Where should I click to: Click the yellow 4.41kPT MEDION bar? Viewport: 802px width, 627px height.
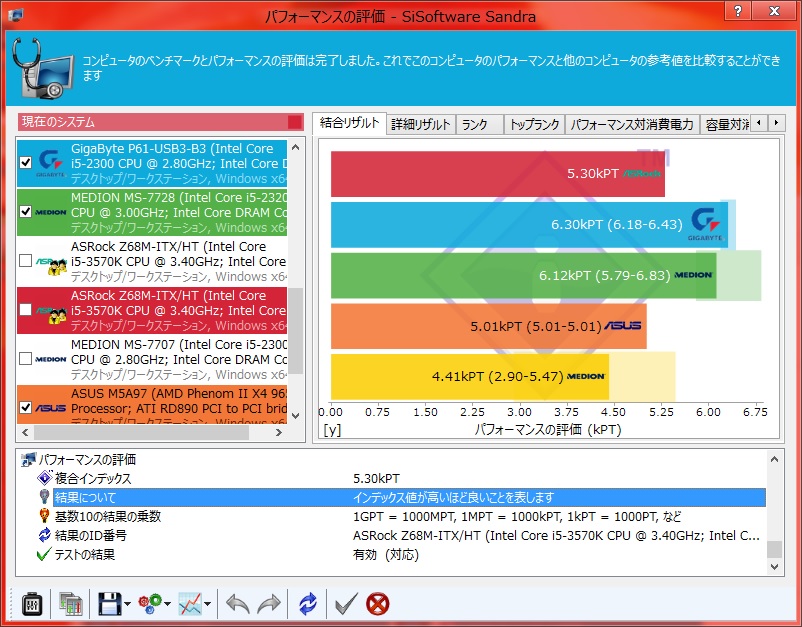point(470,377)
